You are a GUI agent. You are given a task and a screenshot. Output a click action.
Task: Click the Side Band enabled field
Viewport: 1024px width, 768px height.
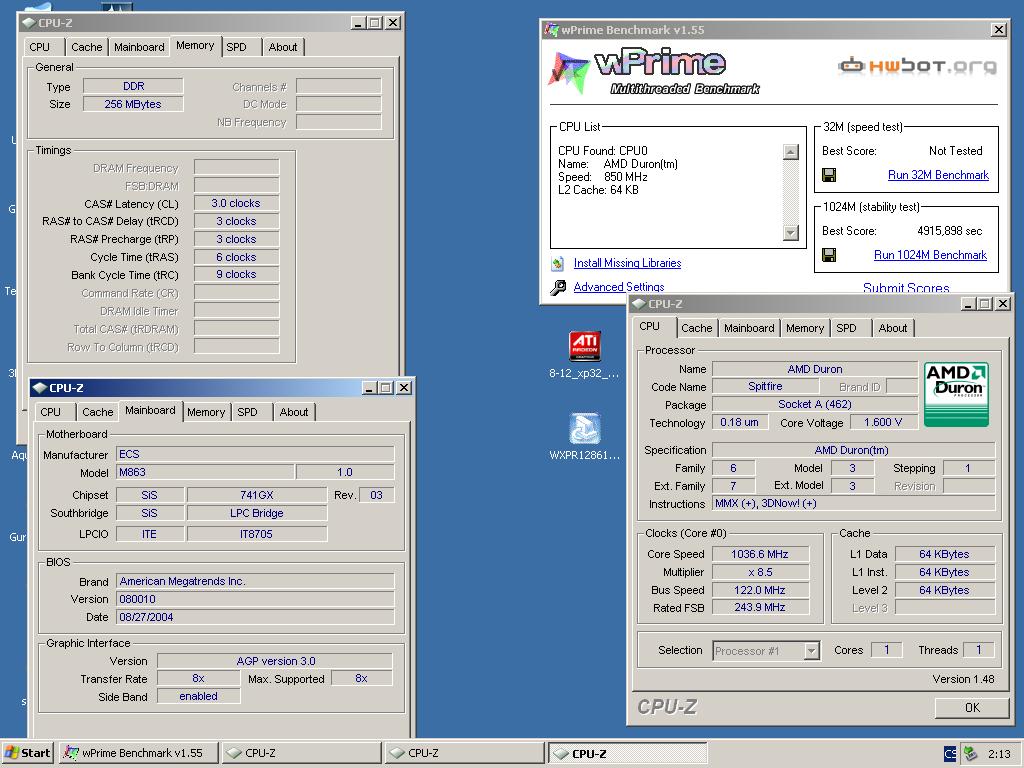199,696
